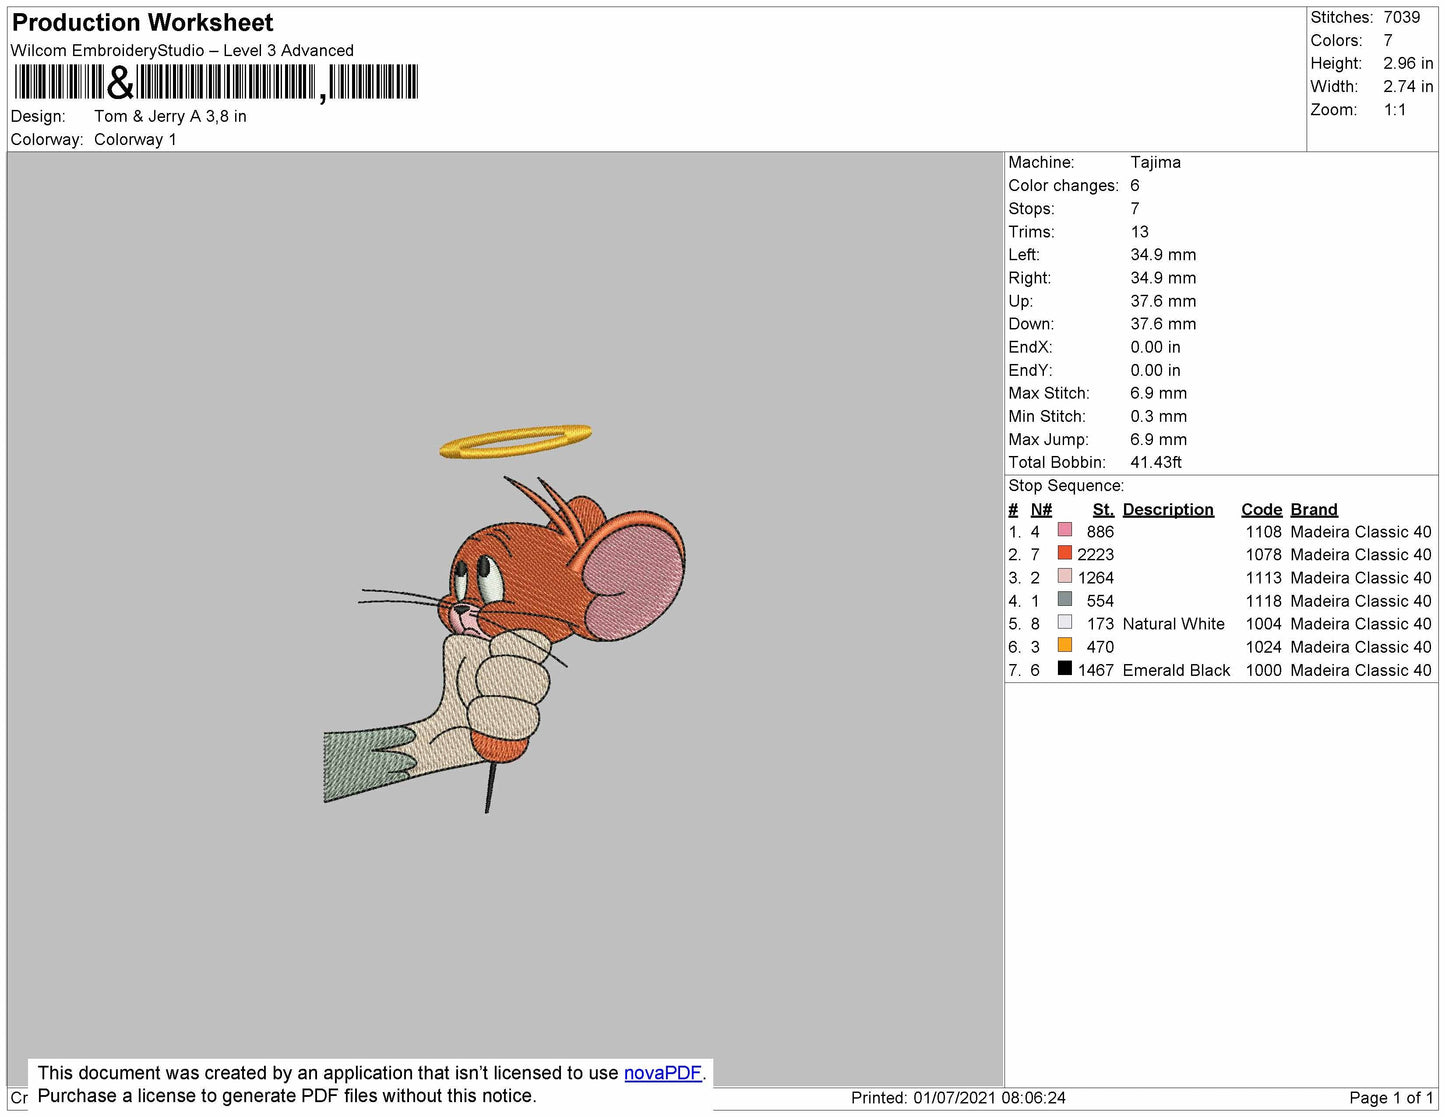
Task: Click the 'EndX:' label
Action: 1031,347
